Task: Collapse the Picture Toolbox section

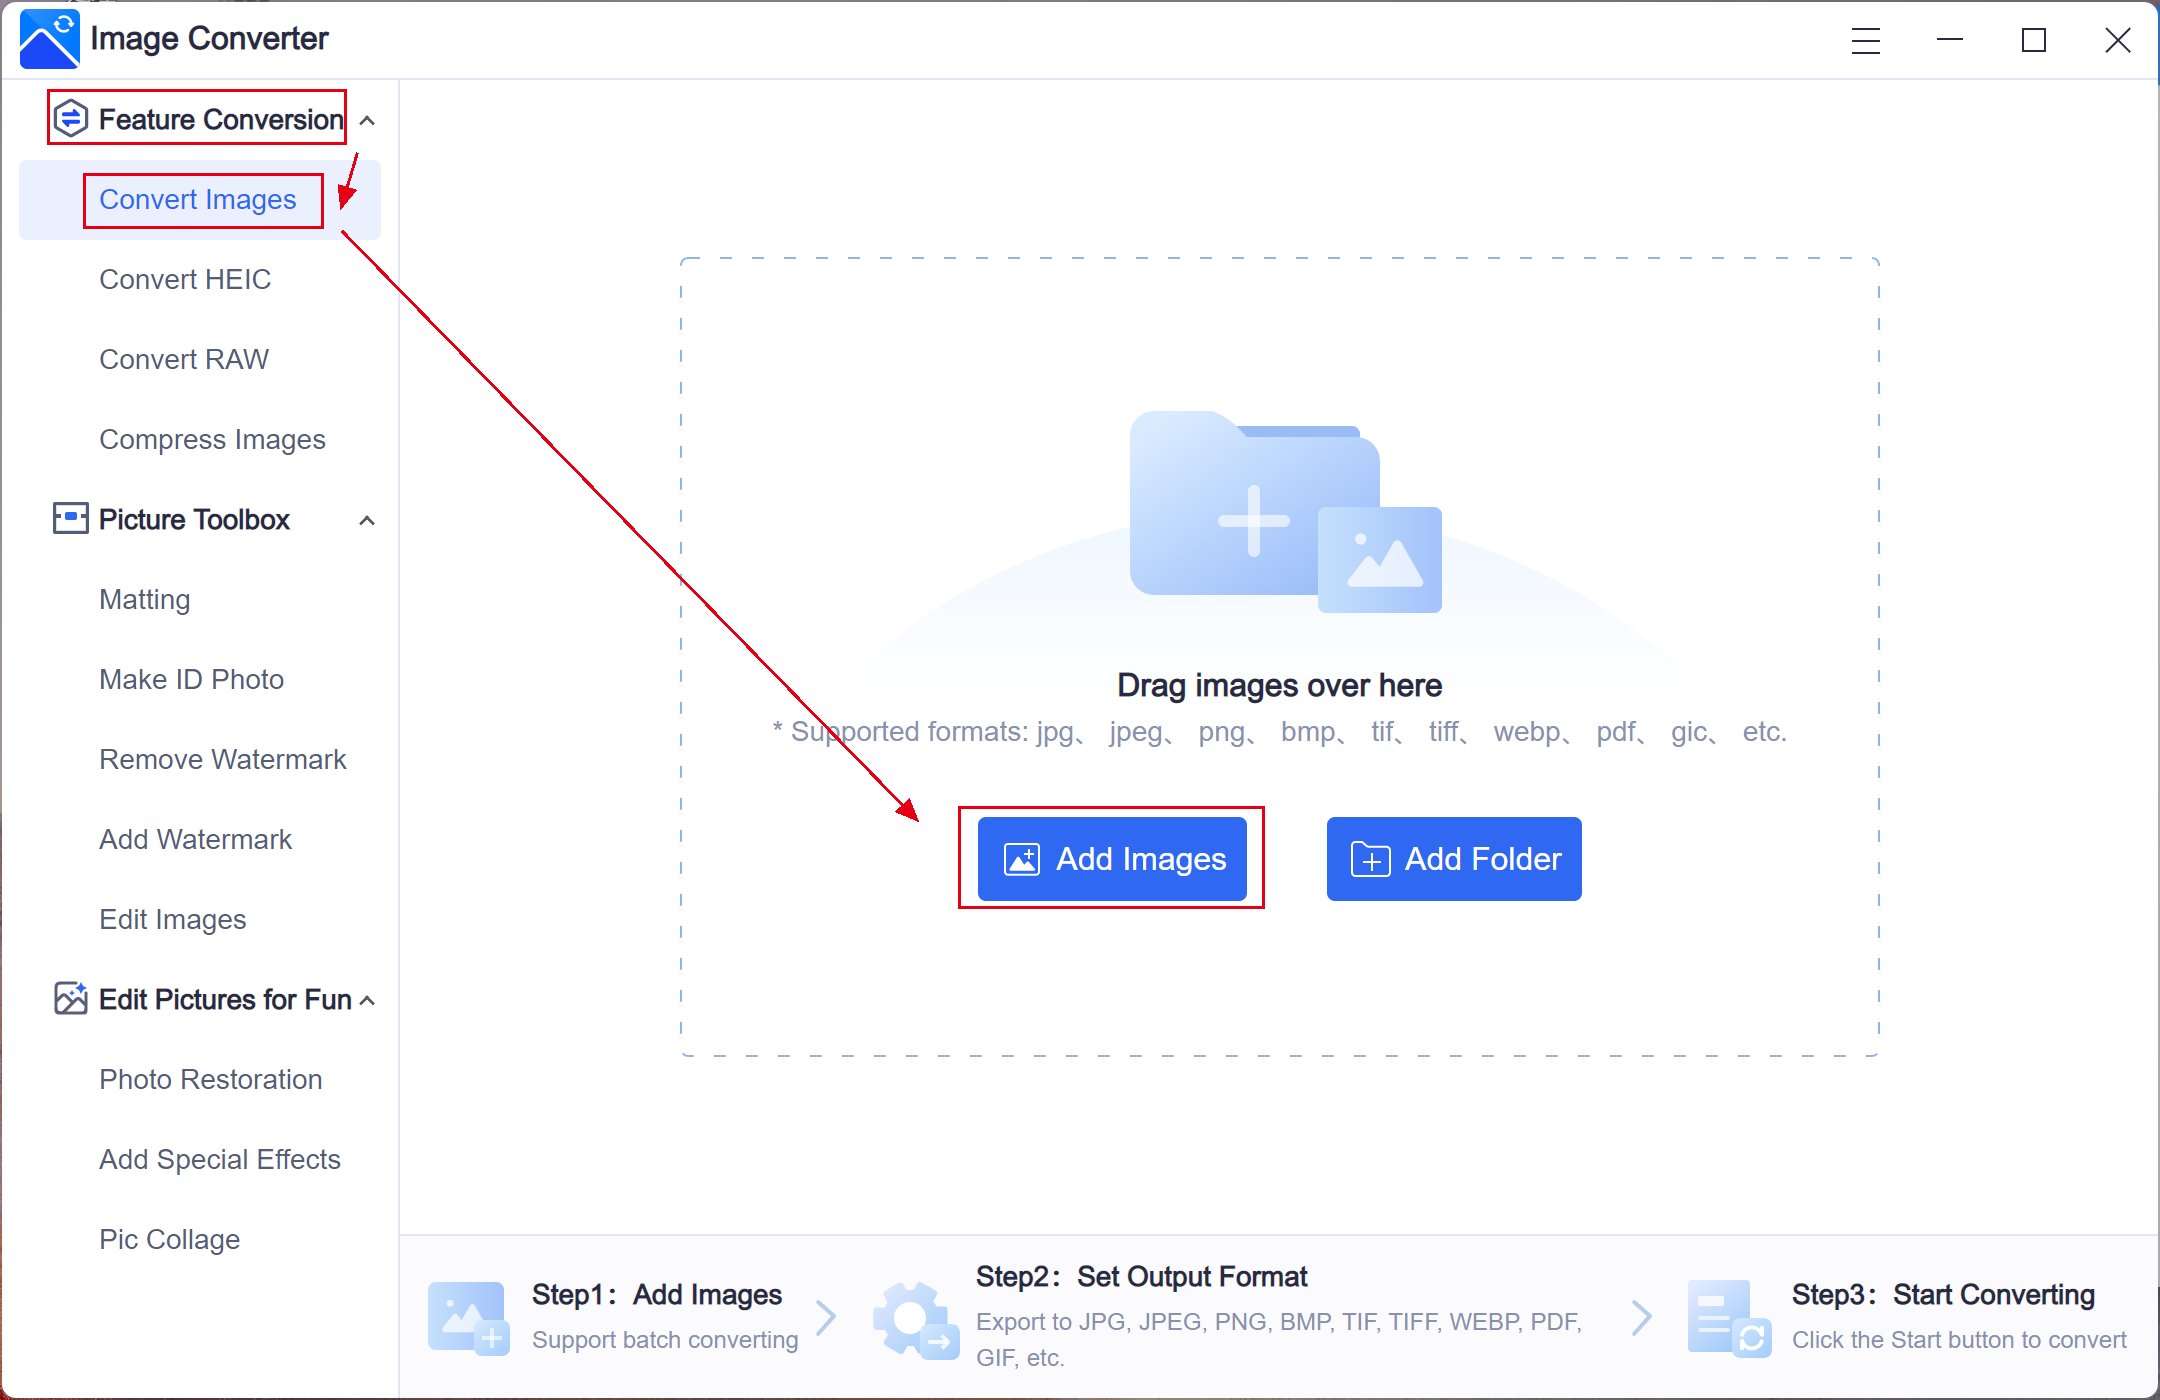Action: [x=365, y=518]
